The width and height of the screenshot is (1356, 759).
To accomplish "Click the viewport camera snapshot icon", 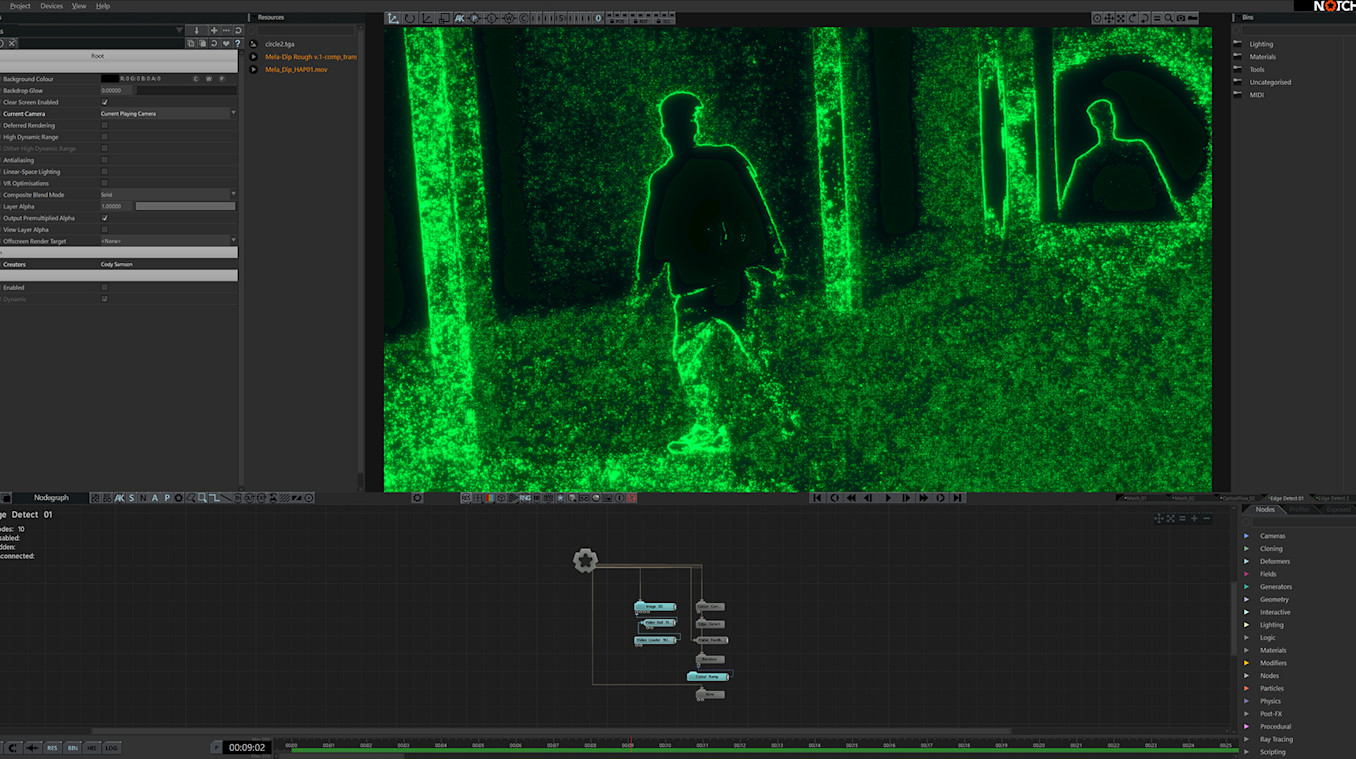I will coord(1181,18).
